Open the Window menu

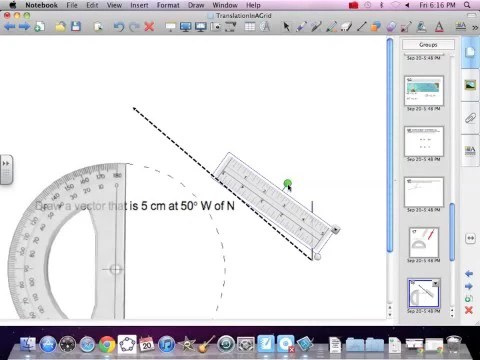(x=225, y=5)
